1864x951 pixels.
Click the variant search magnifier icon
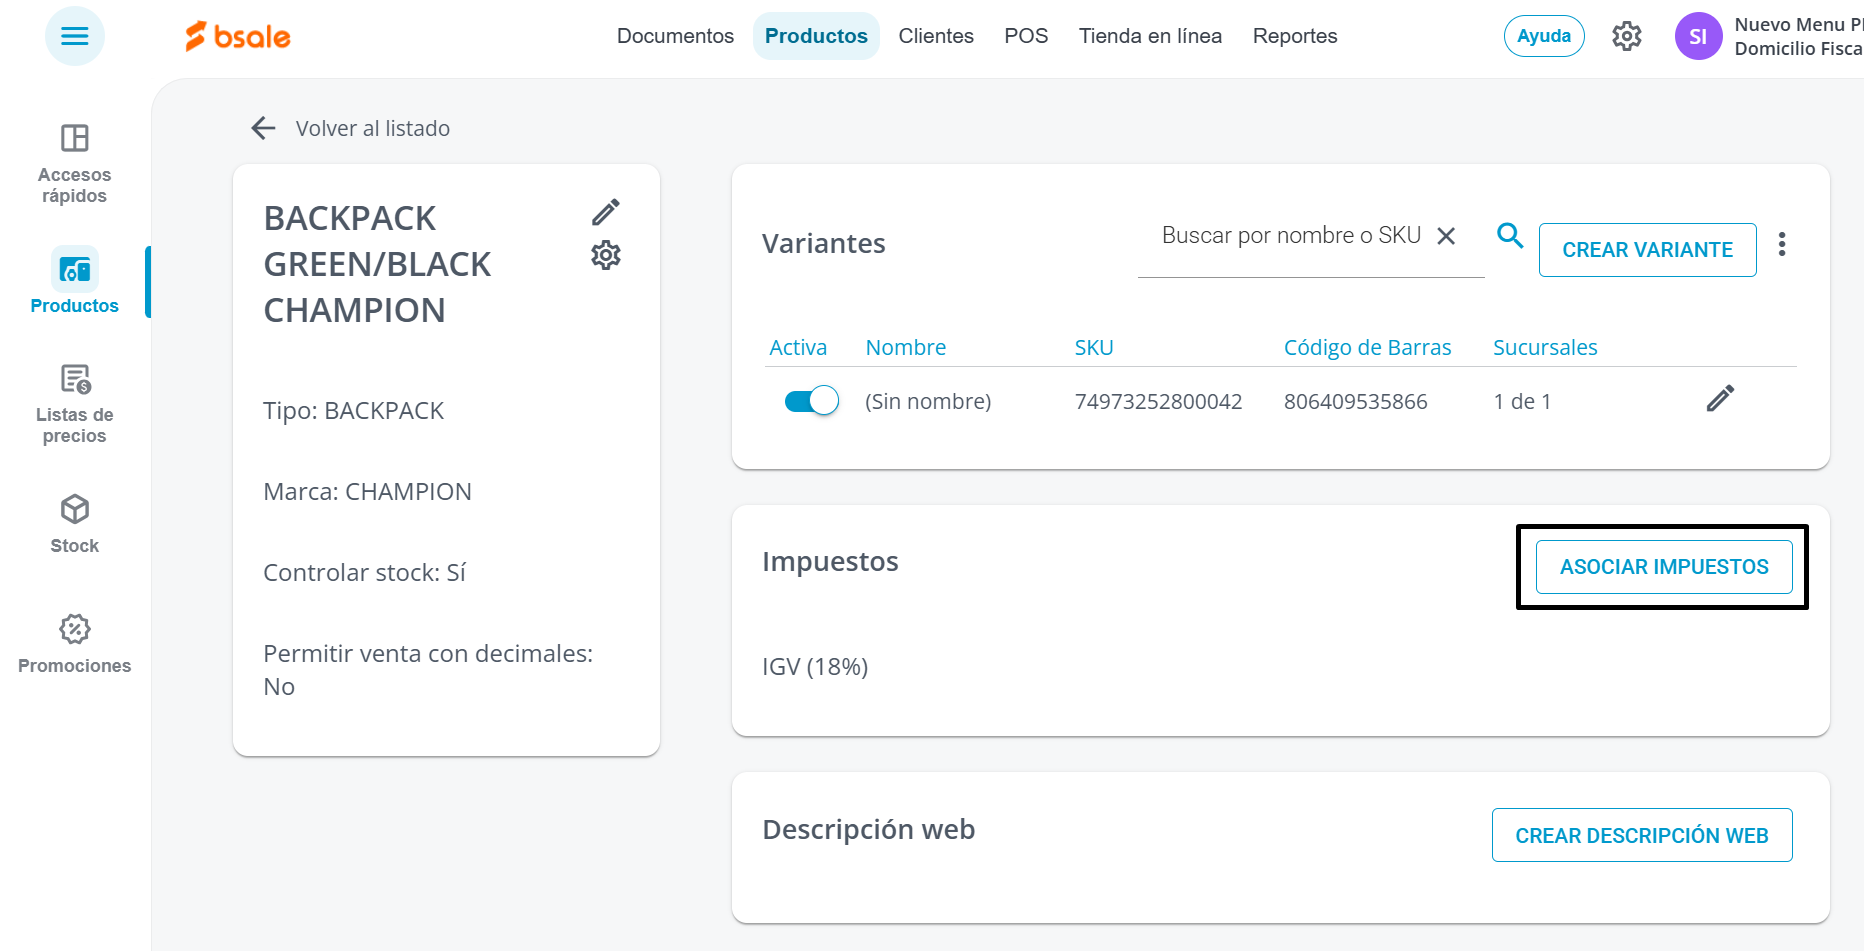click(1510, 236)
